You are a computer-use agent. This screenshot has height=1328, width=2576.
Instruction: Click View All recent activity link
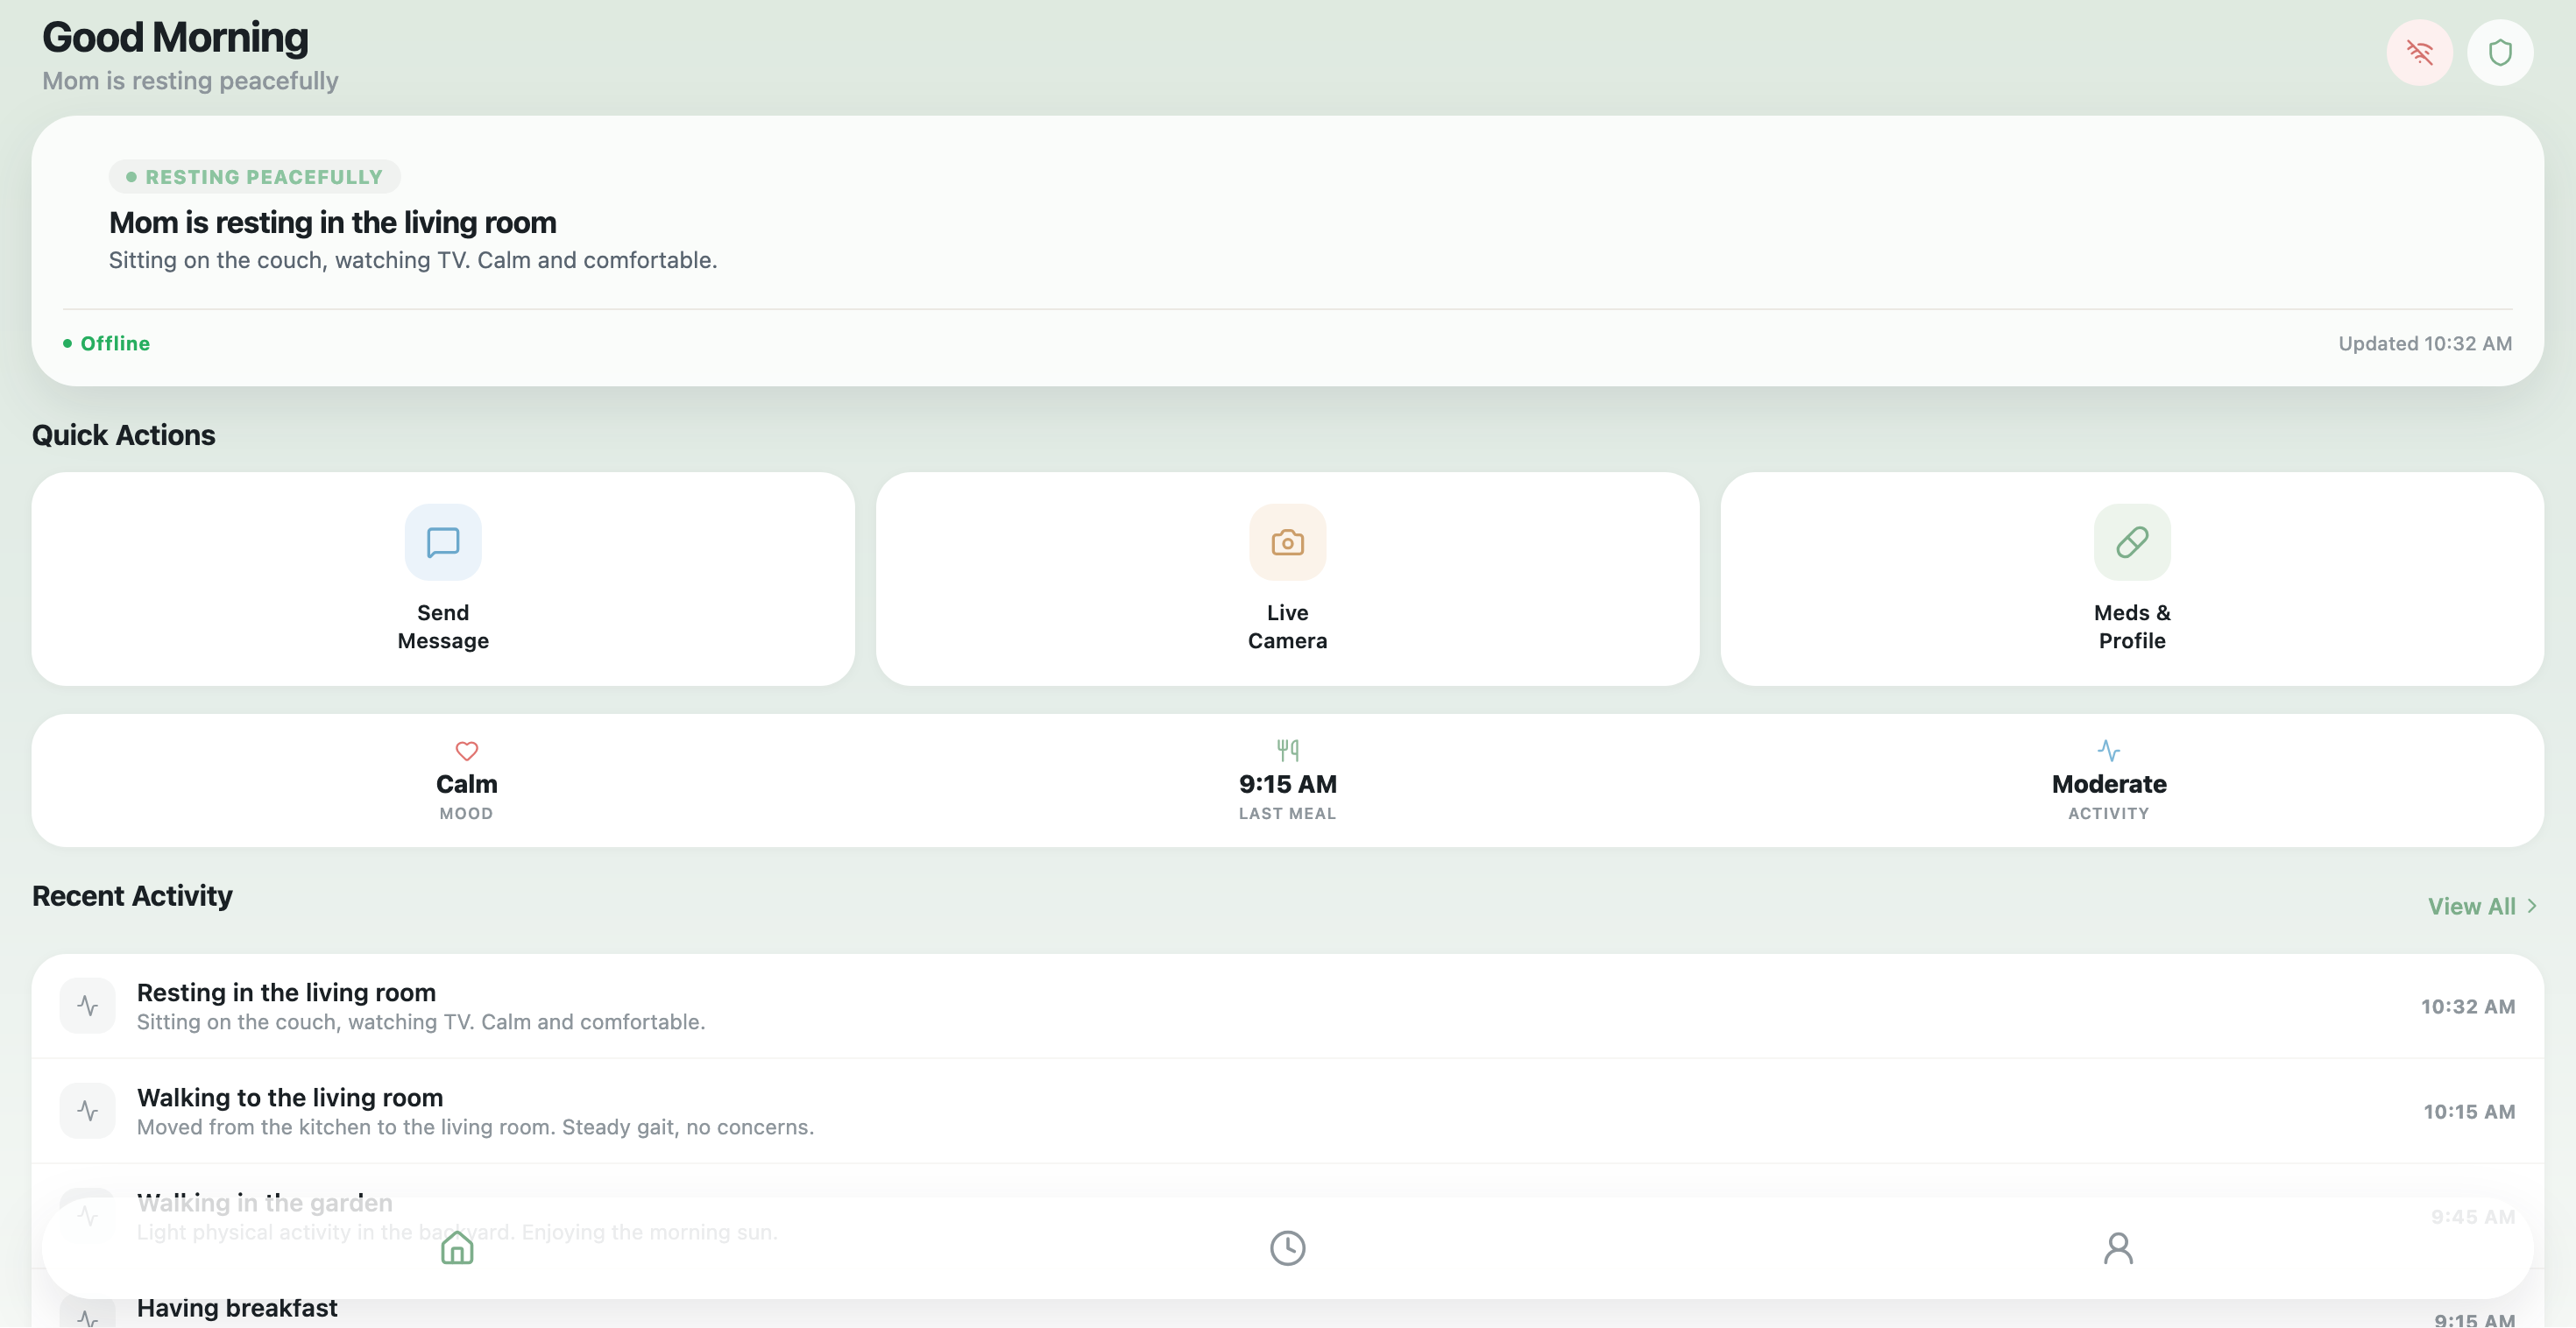pos(2471,906)
